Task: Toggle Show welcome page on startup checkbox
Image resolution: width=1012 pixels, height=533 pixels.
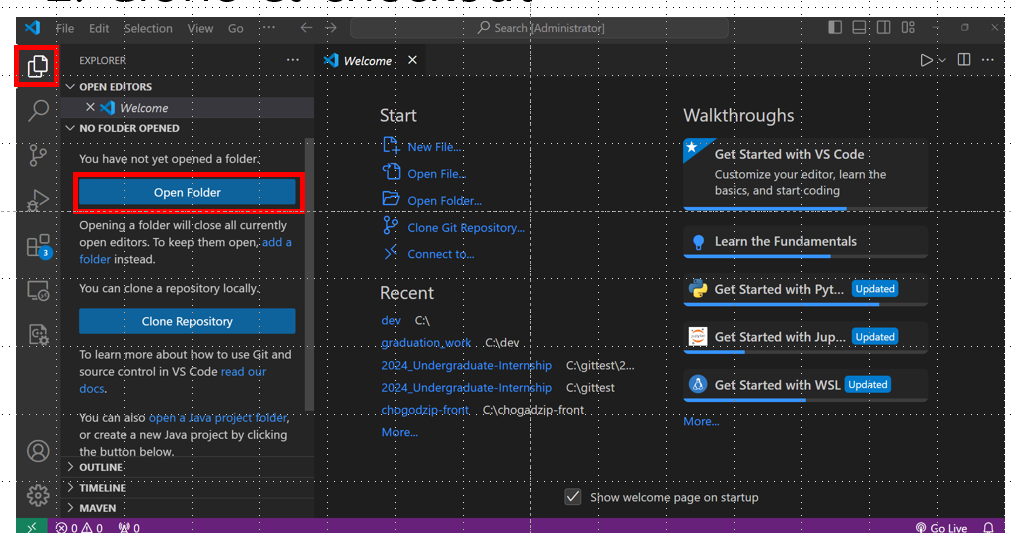Action: coord(572,497)
